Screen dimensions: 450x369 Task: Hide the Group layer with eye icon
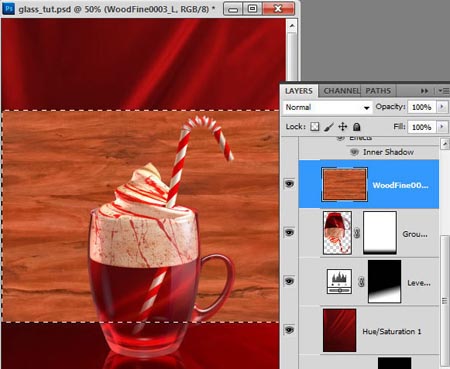pyautogui.click(x=289, y=232)
